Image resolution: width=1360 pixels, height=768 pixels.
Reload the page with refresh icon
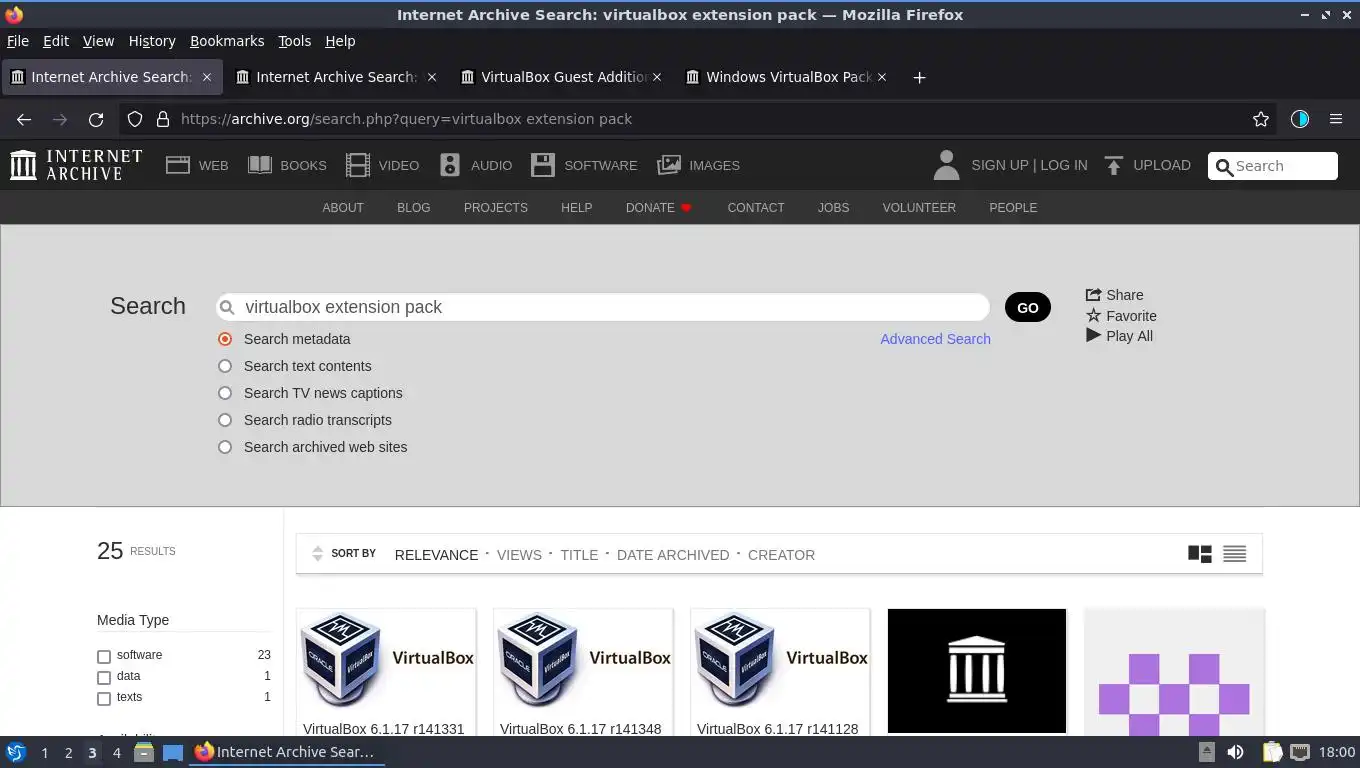96,119
